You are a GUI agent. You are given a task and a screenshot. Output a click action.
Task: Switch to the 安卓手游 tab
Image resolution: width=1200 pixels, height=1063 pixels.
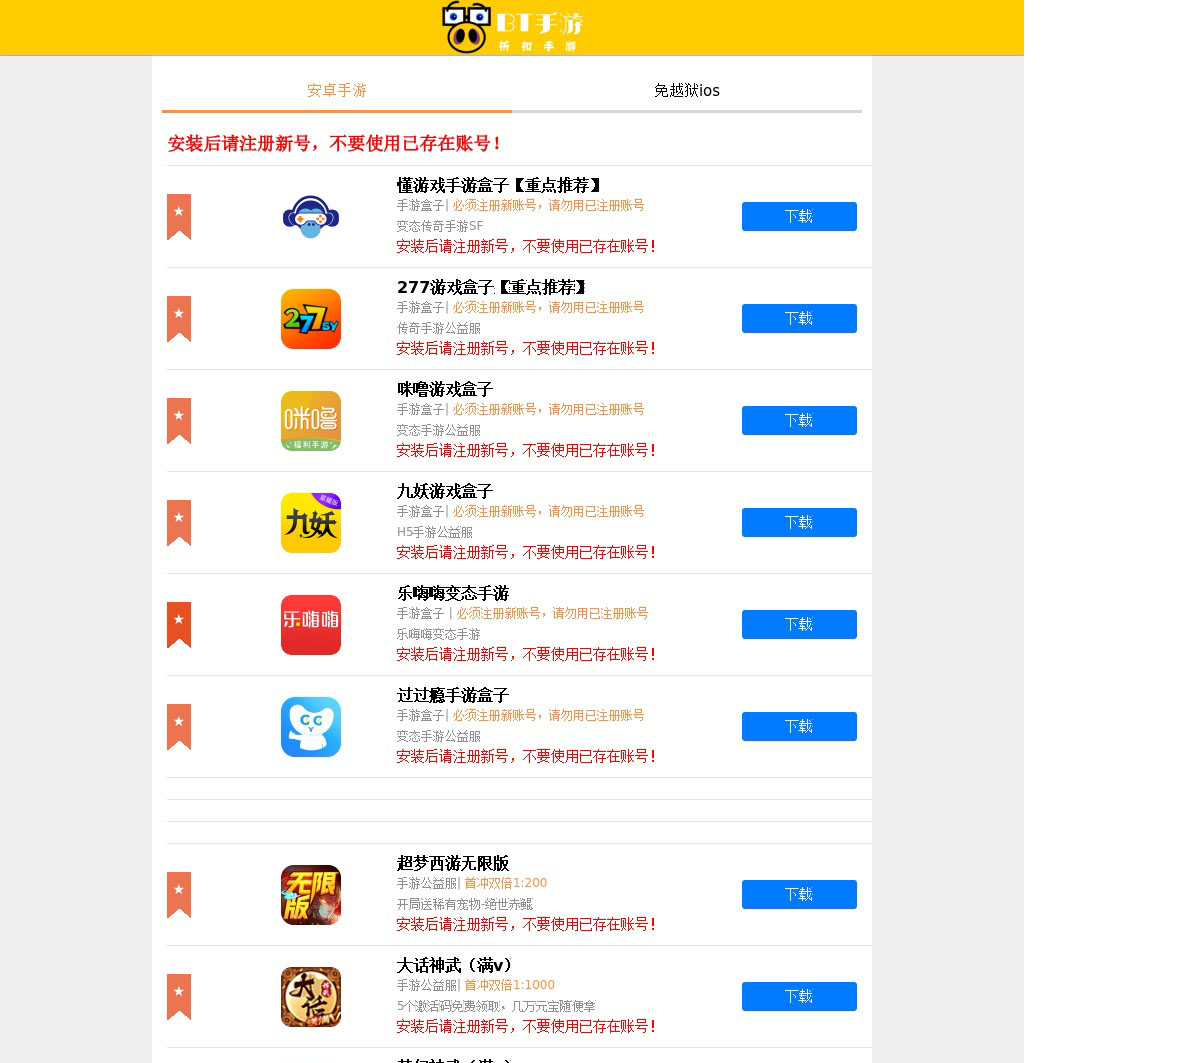click(x=337, y=90)
